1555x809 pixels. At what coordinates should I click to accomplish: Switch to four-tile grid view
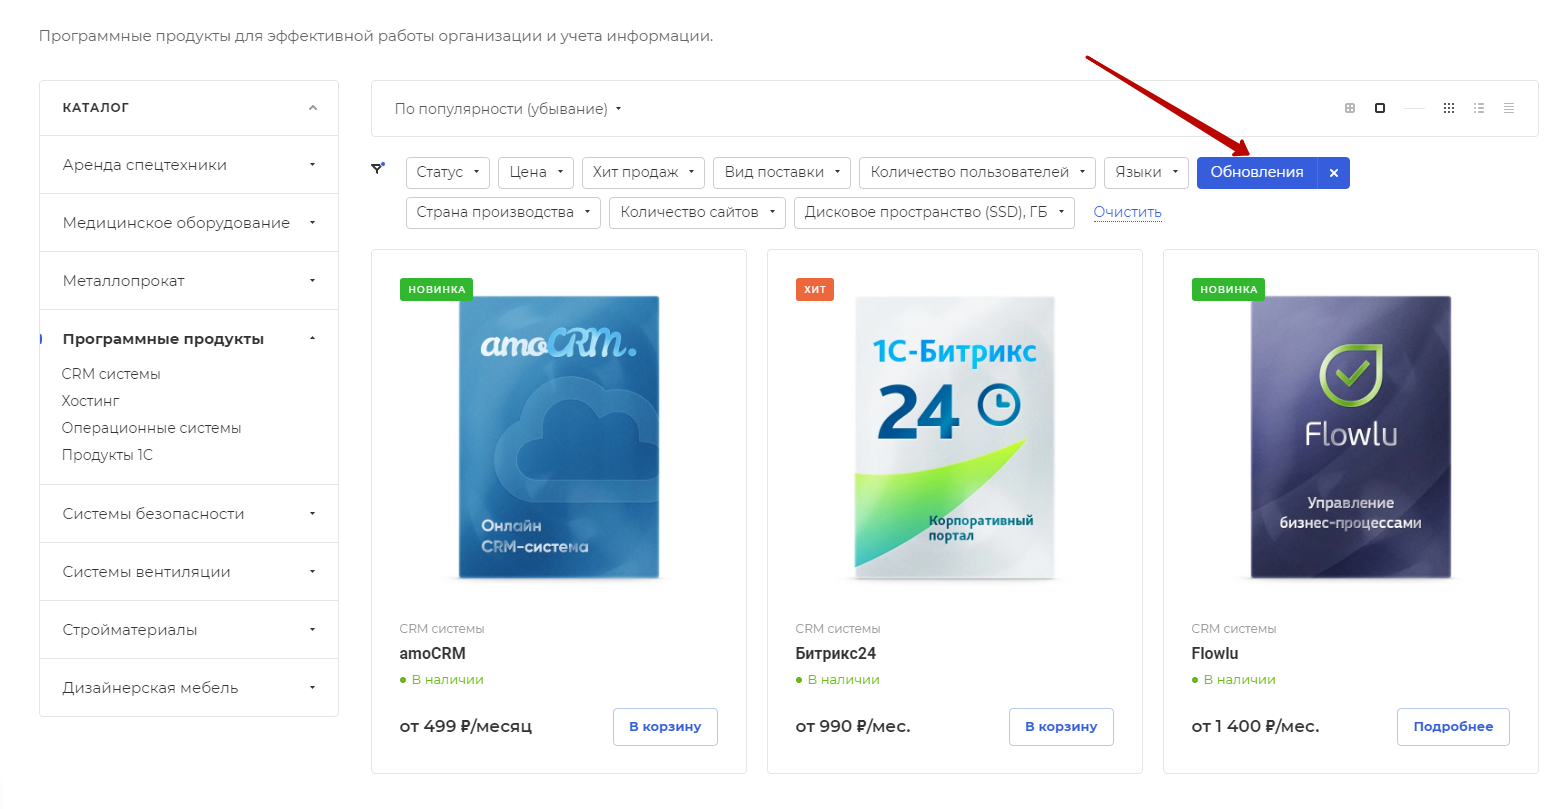pos(1350,108)
